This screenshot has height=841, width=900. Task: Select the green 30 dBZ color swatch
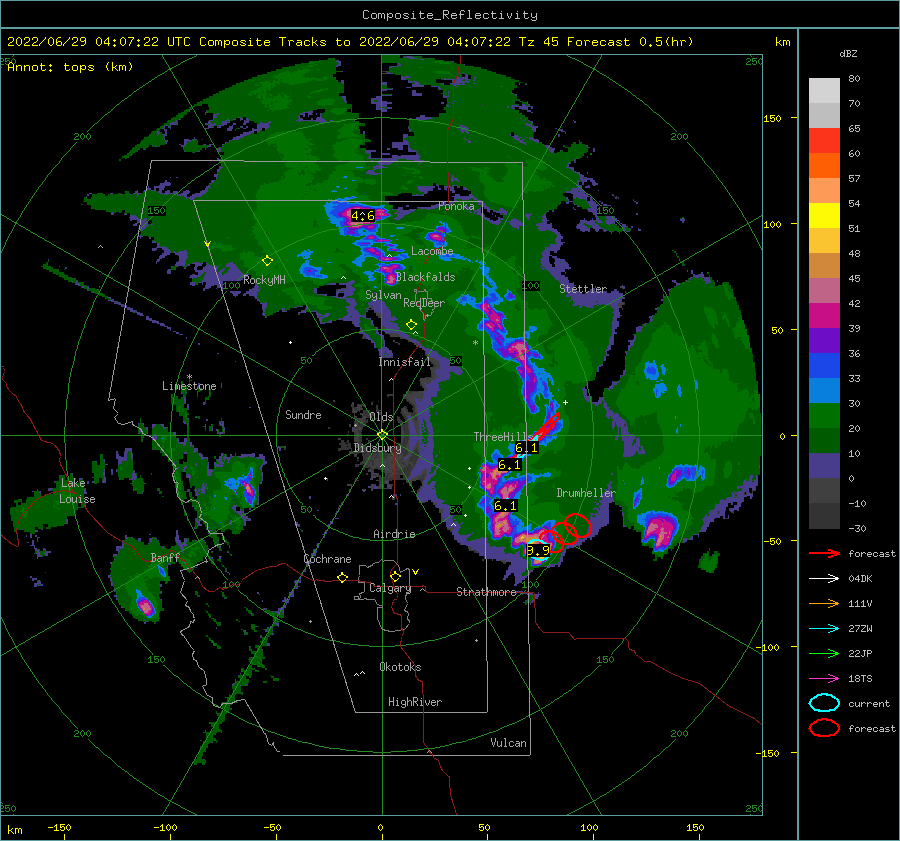824,415
